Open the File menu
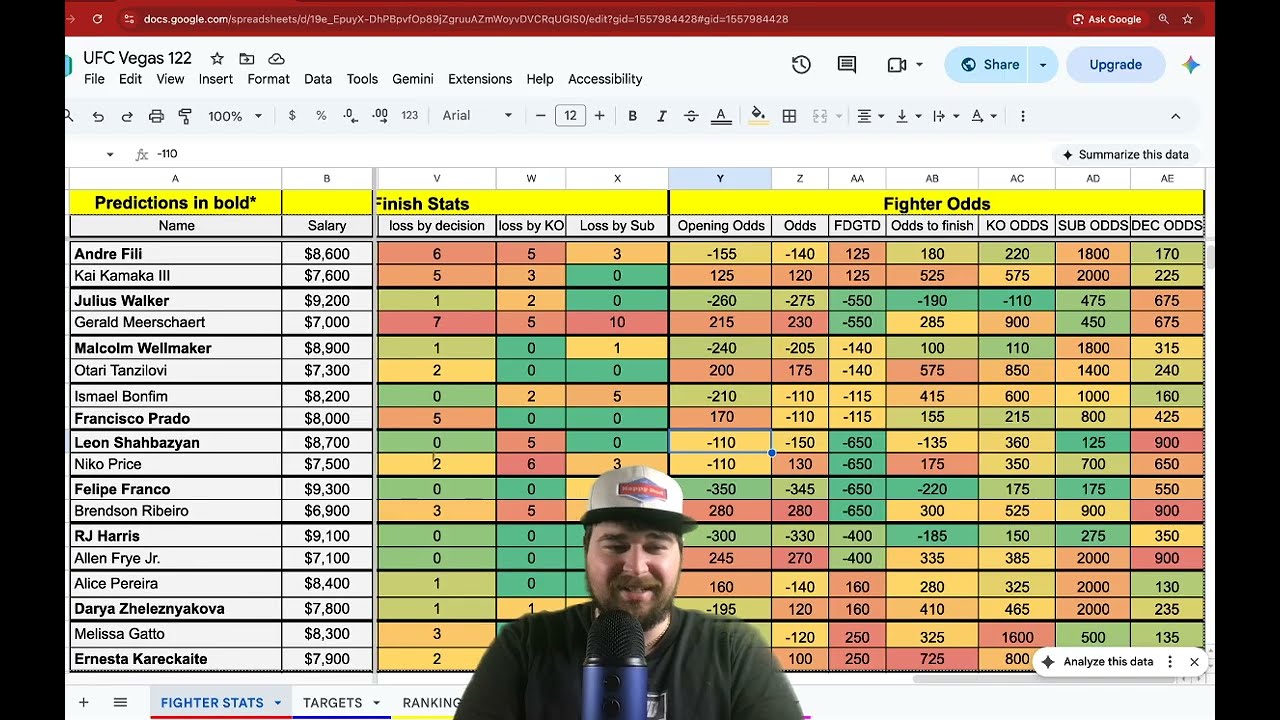Viewport: 1280px width, 720px height. [94, 79]
